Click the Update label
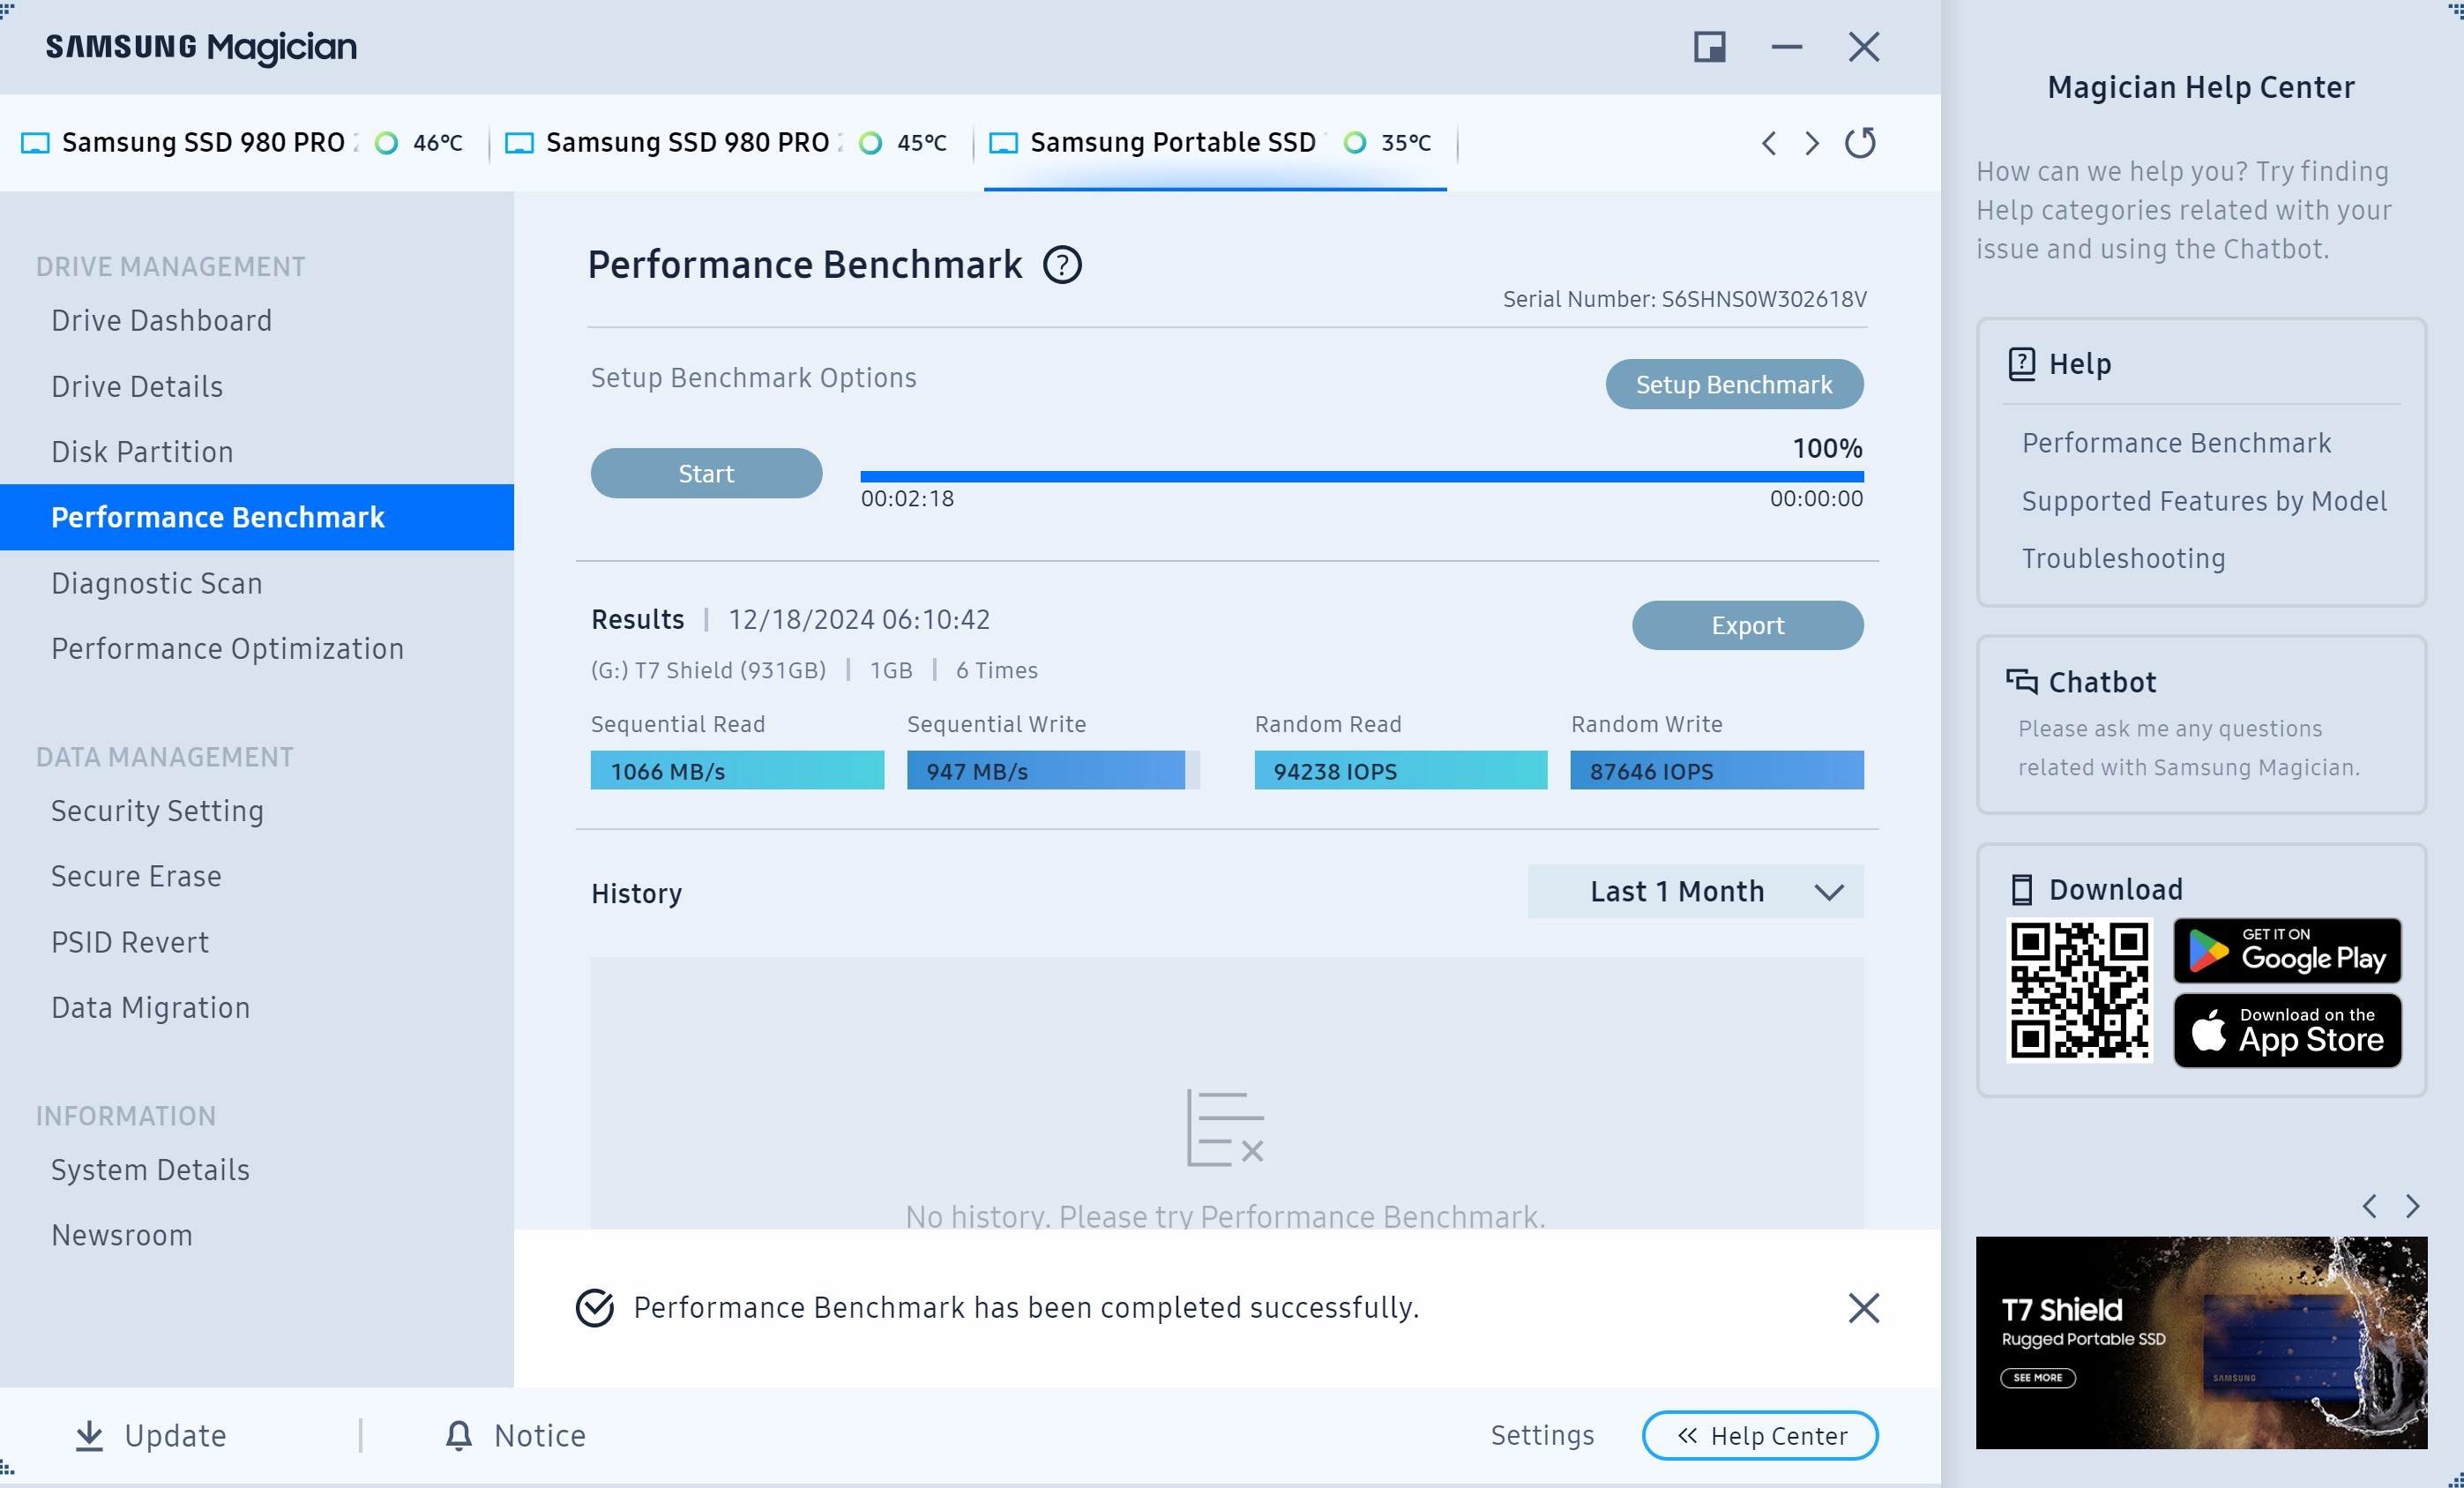 coord(175,1436)
